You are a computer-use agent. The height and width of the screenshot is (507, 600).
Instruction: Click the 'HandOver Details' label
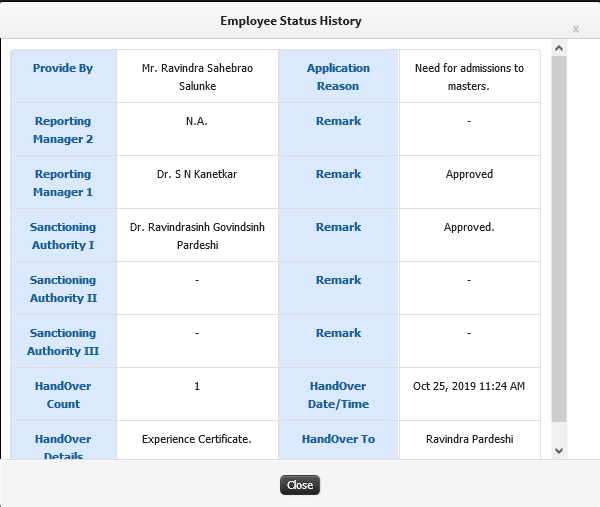63,446
